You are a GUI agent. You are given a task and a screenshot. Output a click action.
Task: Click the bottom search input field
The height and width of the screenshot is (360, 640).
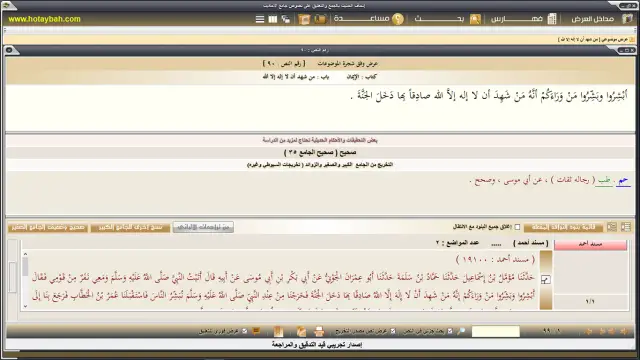[x=496, y=331]
